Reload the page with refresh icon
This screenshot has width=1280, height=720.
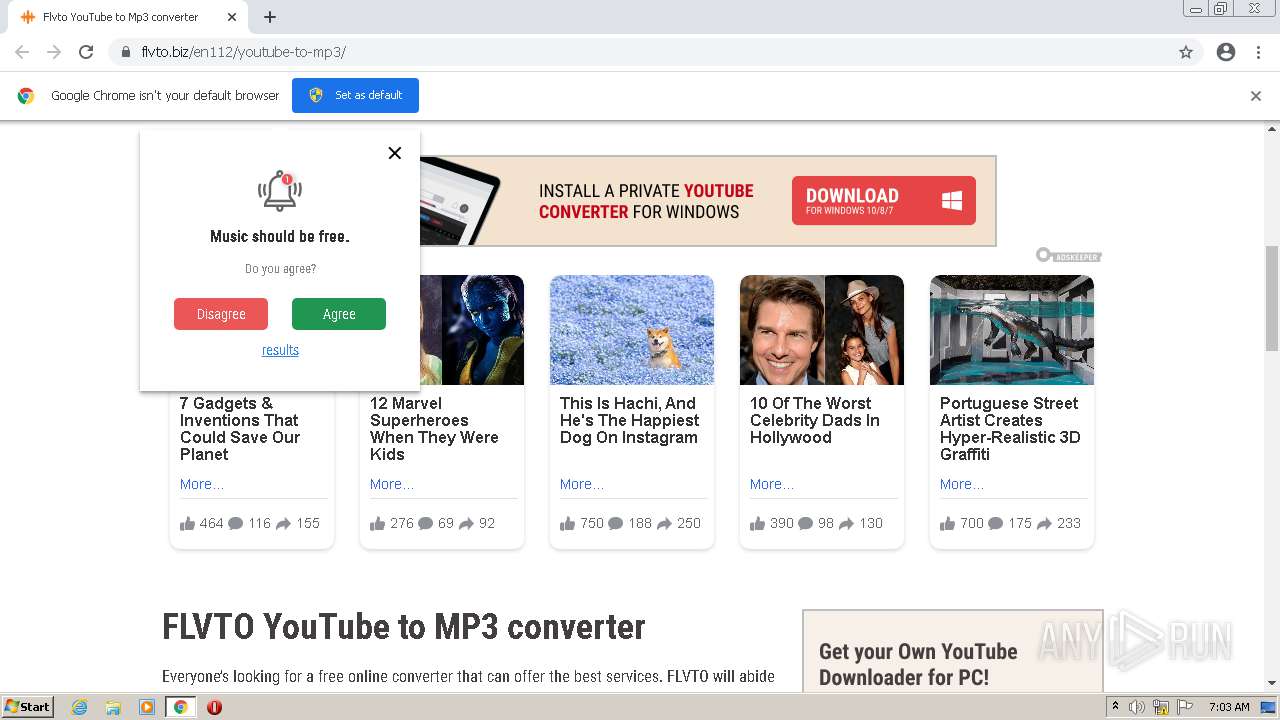click(86, 52)
